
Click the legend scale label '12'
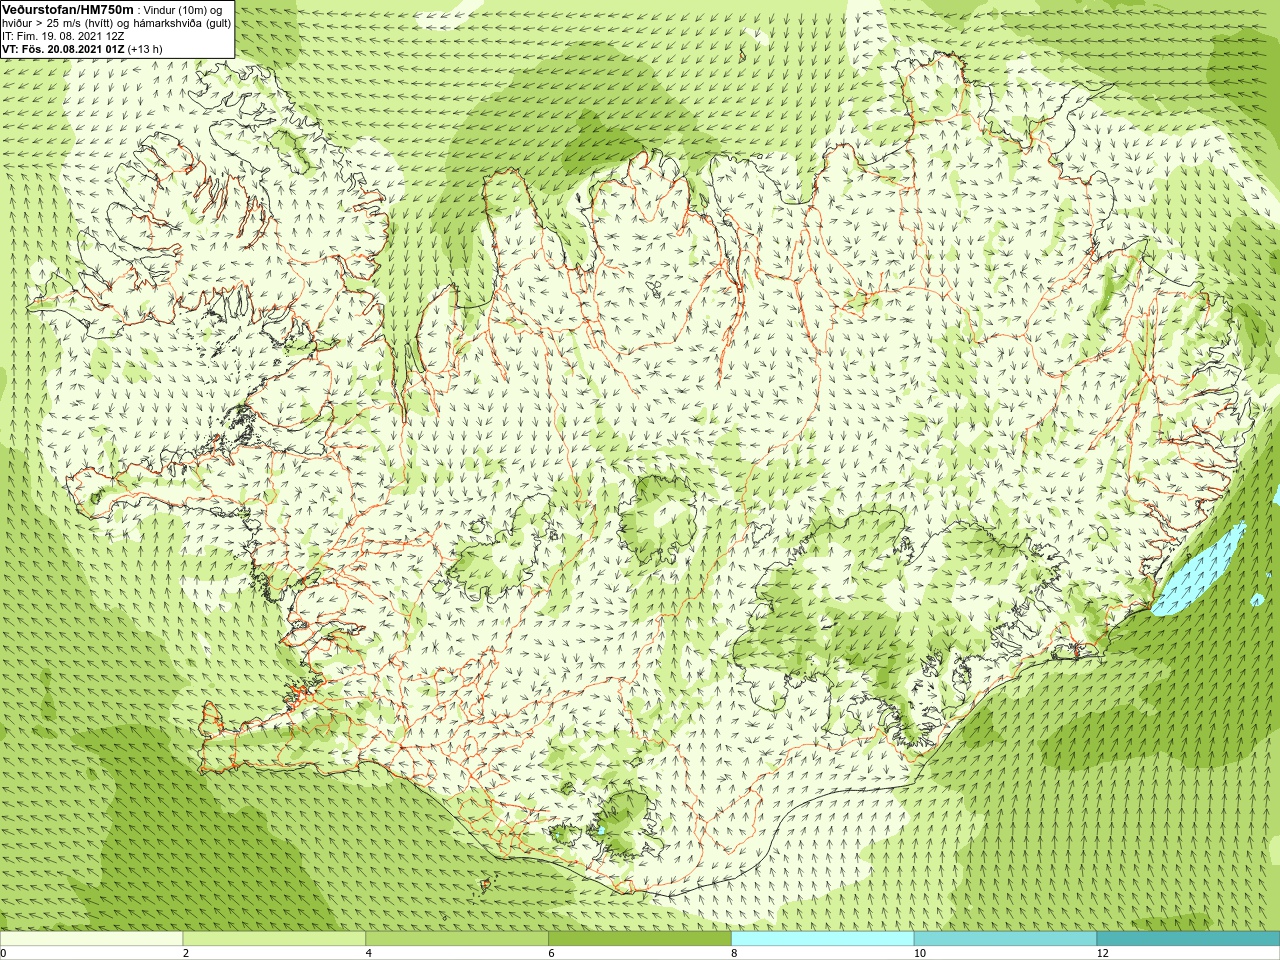pyautogui.click(x=1103, y=953)
